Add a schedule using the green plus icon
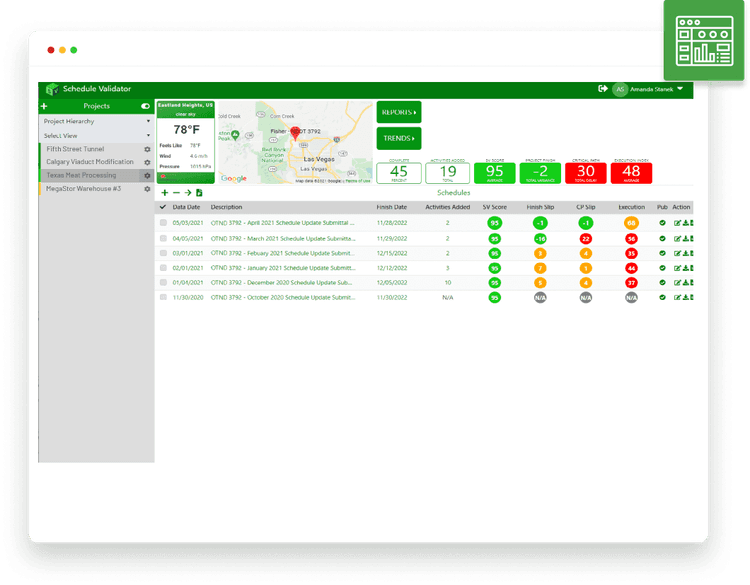750x585 pixels. point(165,193)
